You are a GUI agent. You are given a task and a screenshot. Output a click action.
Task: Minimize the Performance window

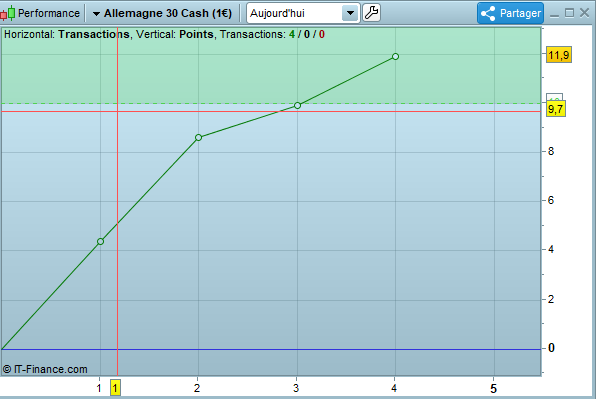555,15
